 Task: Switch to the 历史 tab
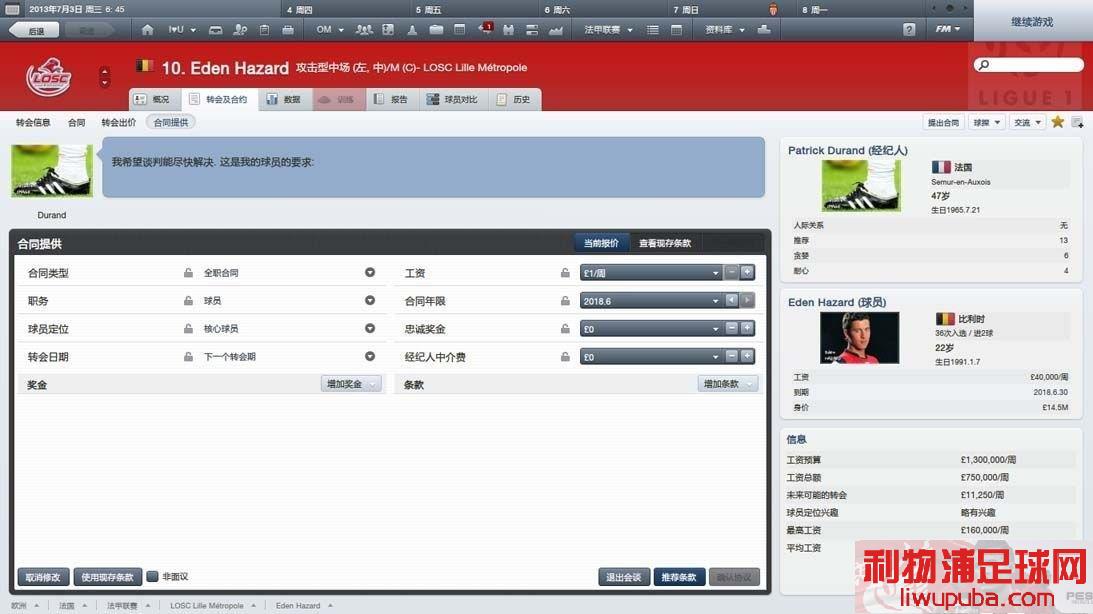point(514,100)
